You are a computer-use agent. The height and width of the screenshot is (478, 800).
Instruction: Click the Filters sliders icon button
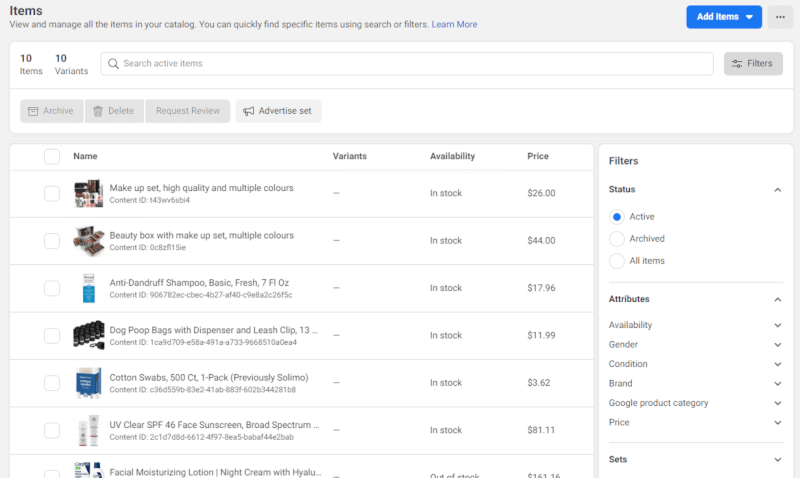point(753,64)
